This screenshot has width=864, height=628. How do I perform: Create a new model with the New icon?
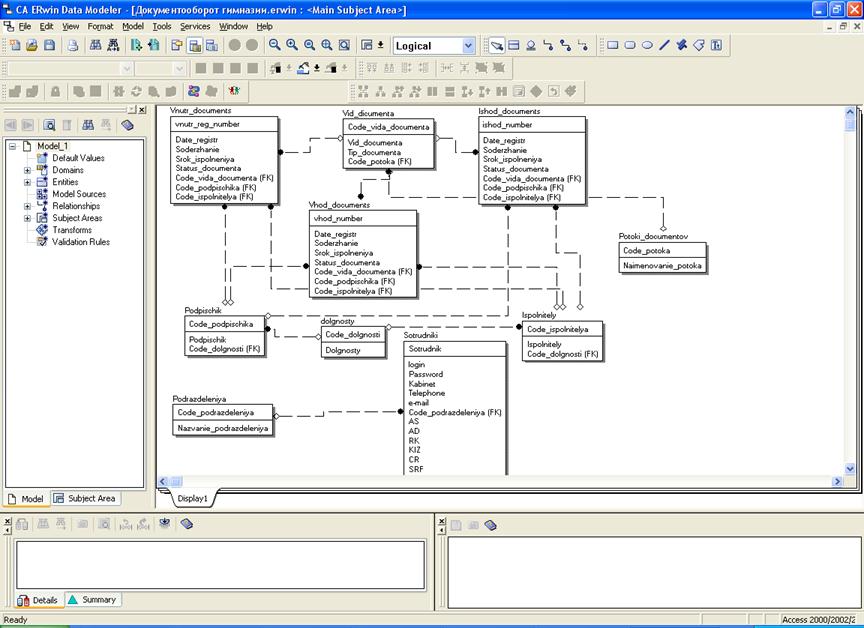point(15,46)
